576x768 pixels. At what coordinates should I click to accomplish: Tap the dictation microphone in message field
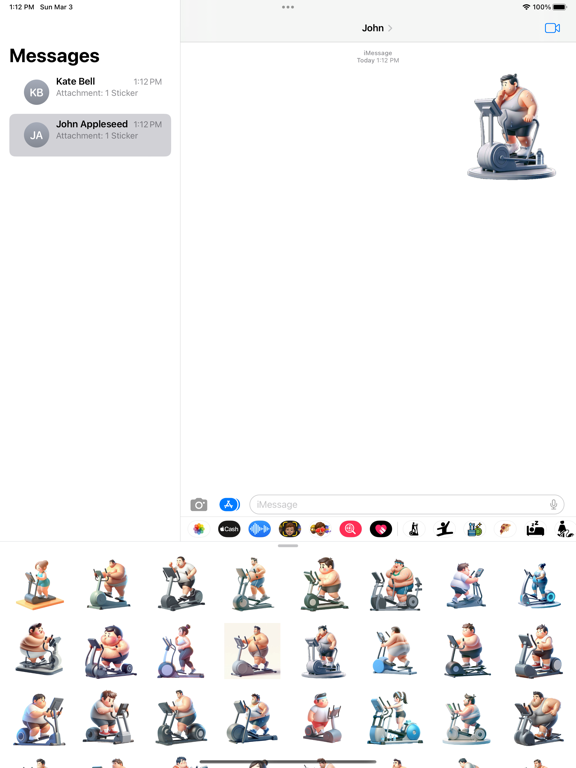coord(553,504)
